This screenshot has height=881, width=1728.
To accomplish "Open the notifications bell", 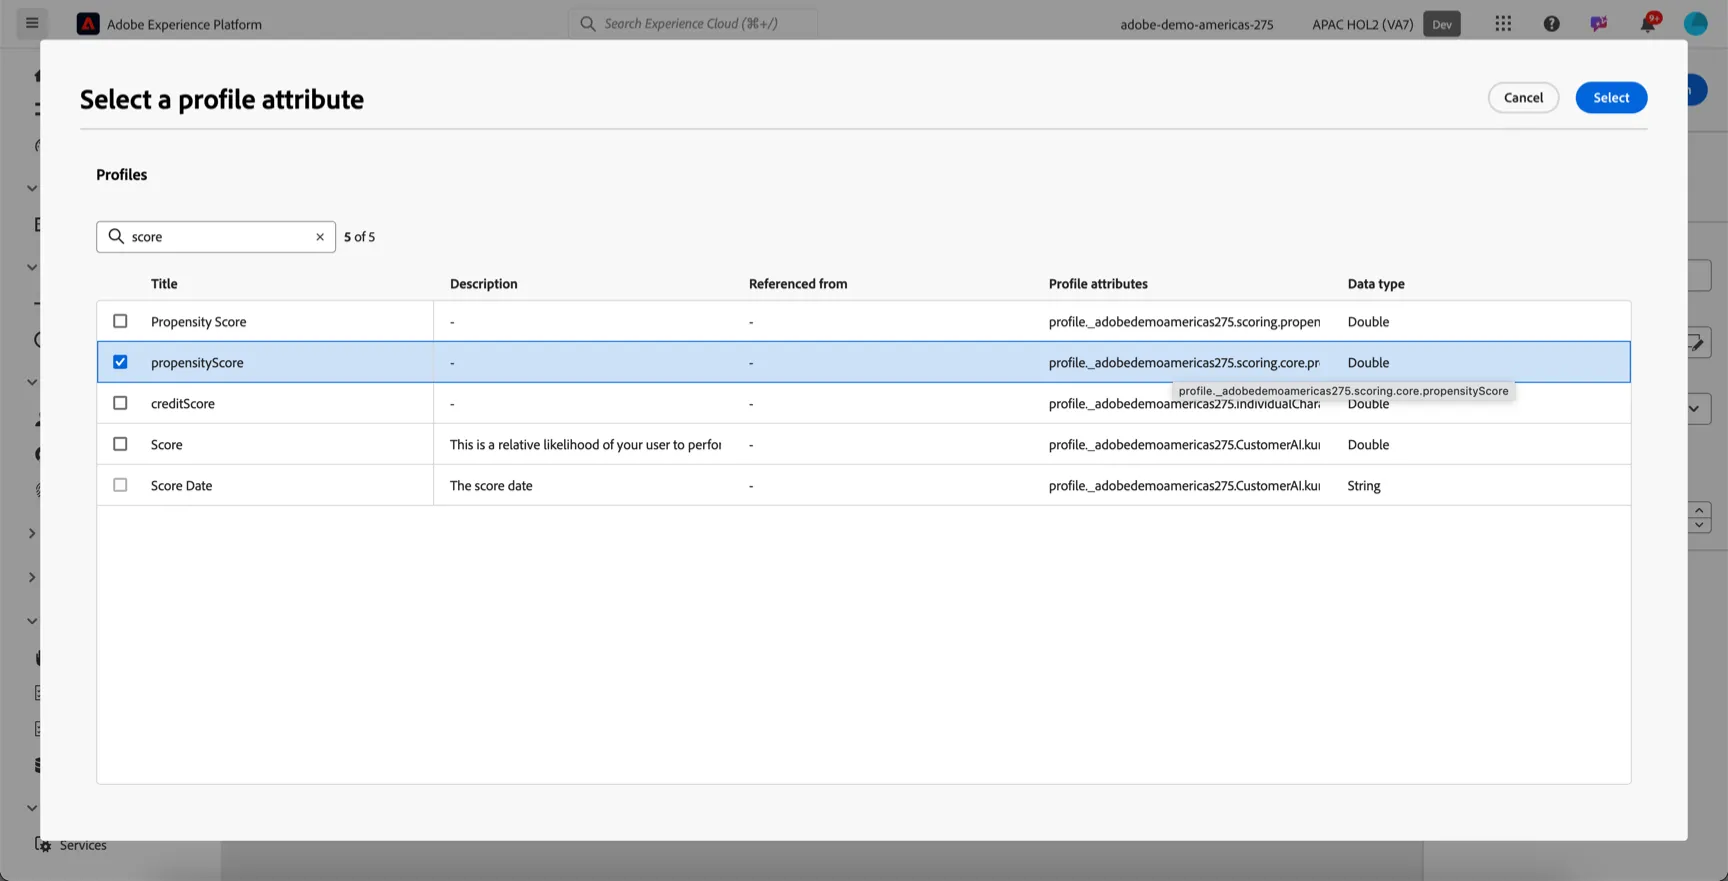I will point(1647,24).
